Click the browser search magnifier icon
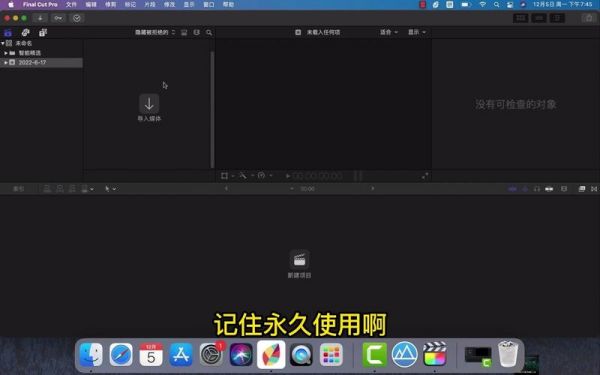The width and height of the screenshot is (600, 375). 209,33
